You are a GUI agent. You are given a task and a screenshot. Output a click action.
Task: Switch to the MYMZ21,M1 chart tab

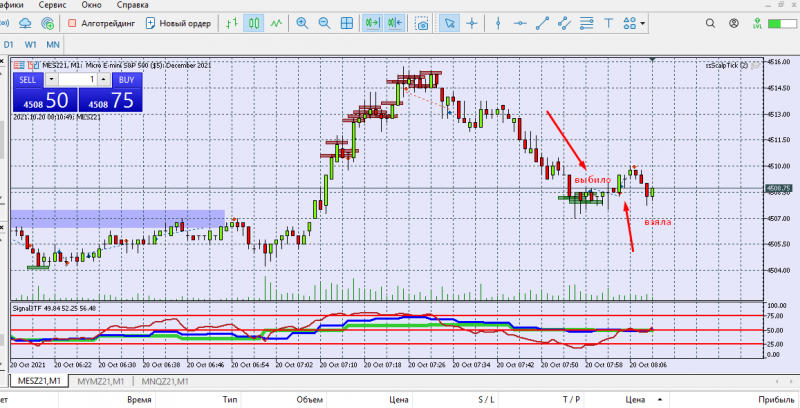click(x=101, y=381)
